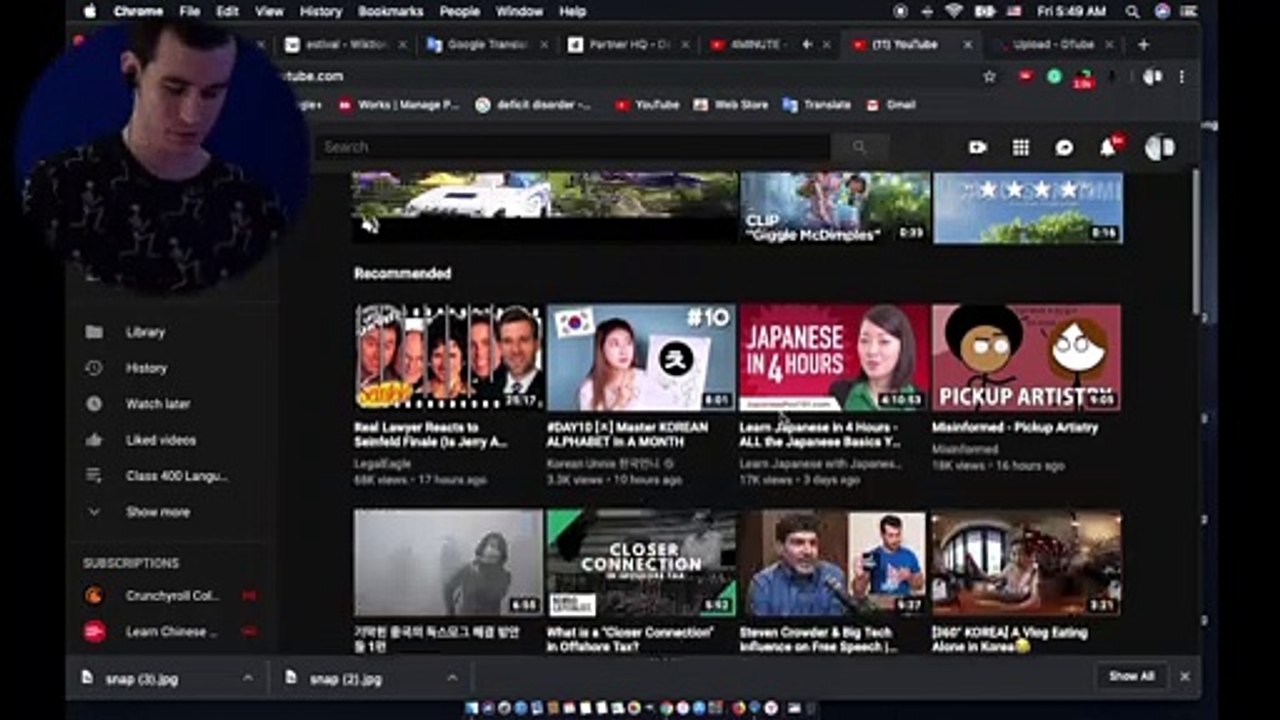Image resolution: width=1280 pixels, height=720 pixels.
Task: Open the Translate bookmark
Action: point(817,105)
